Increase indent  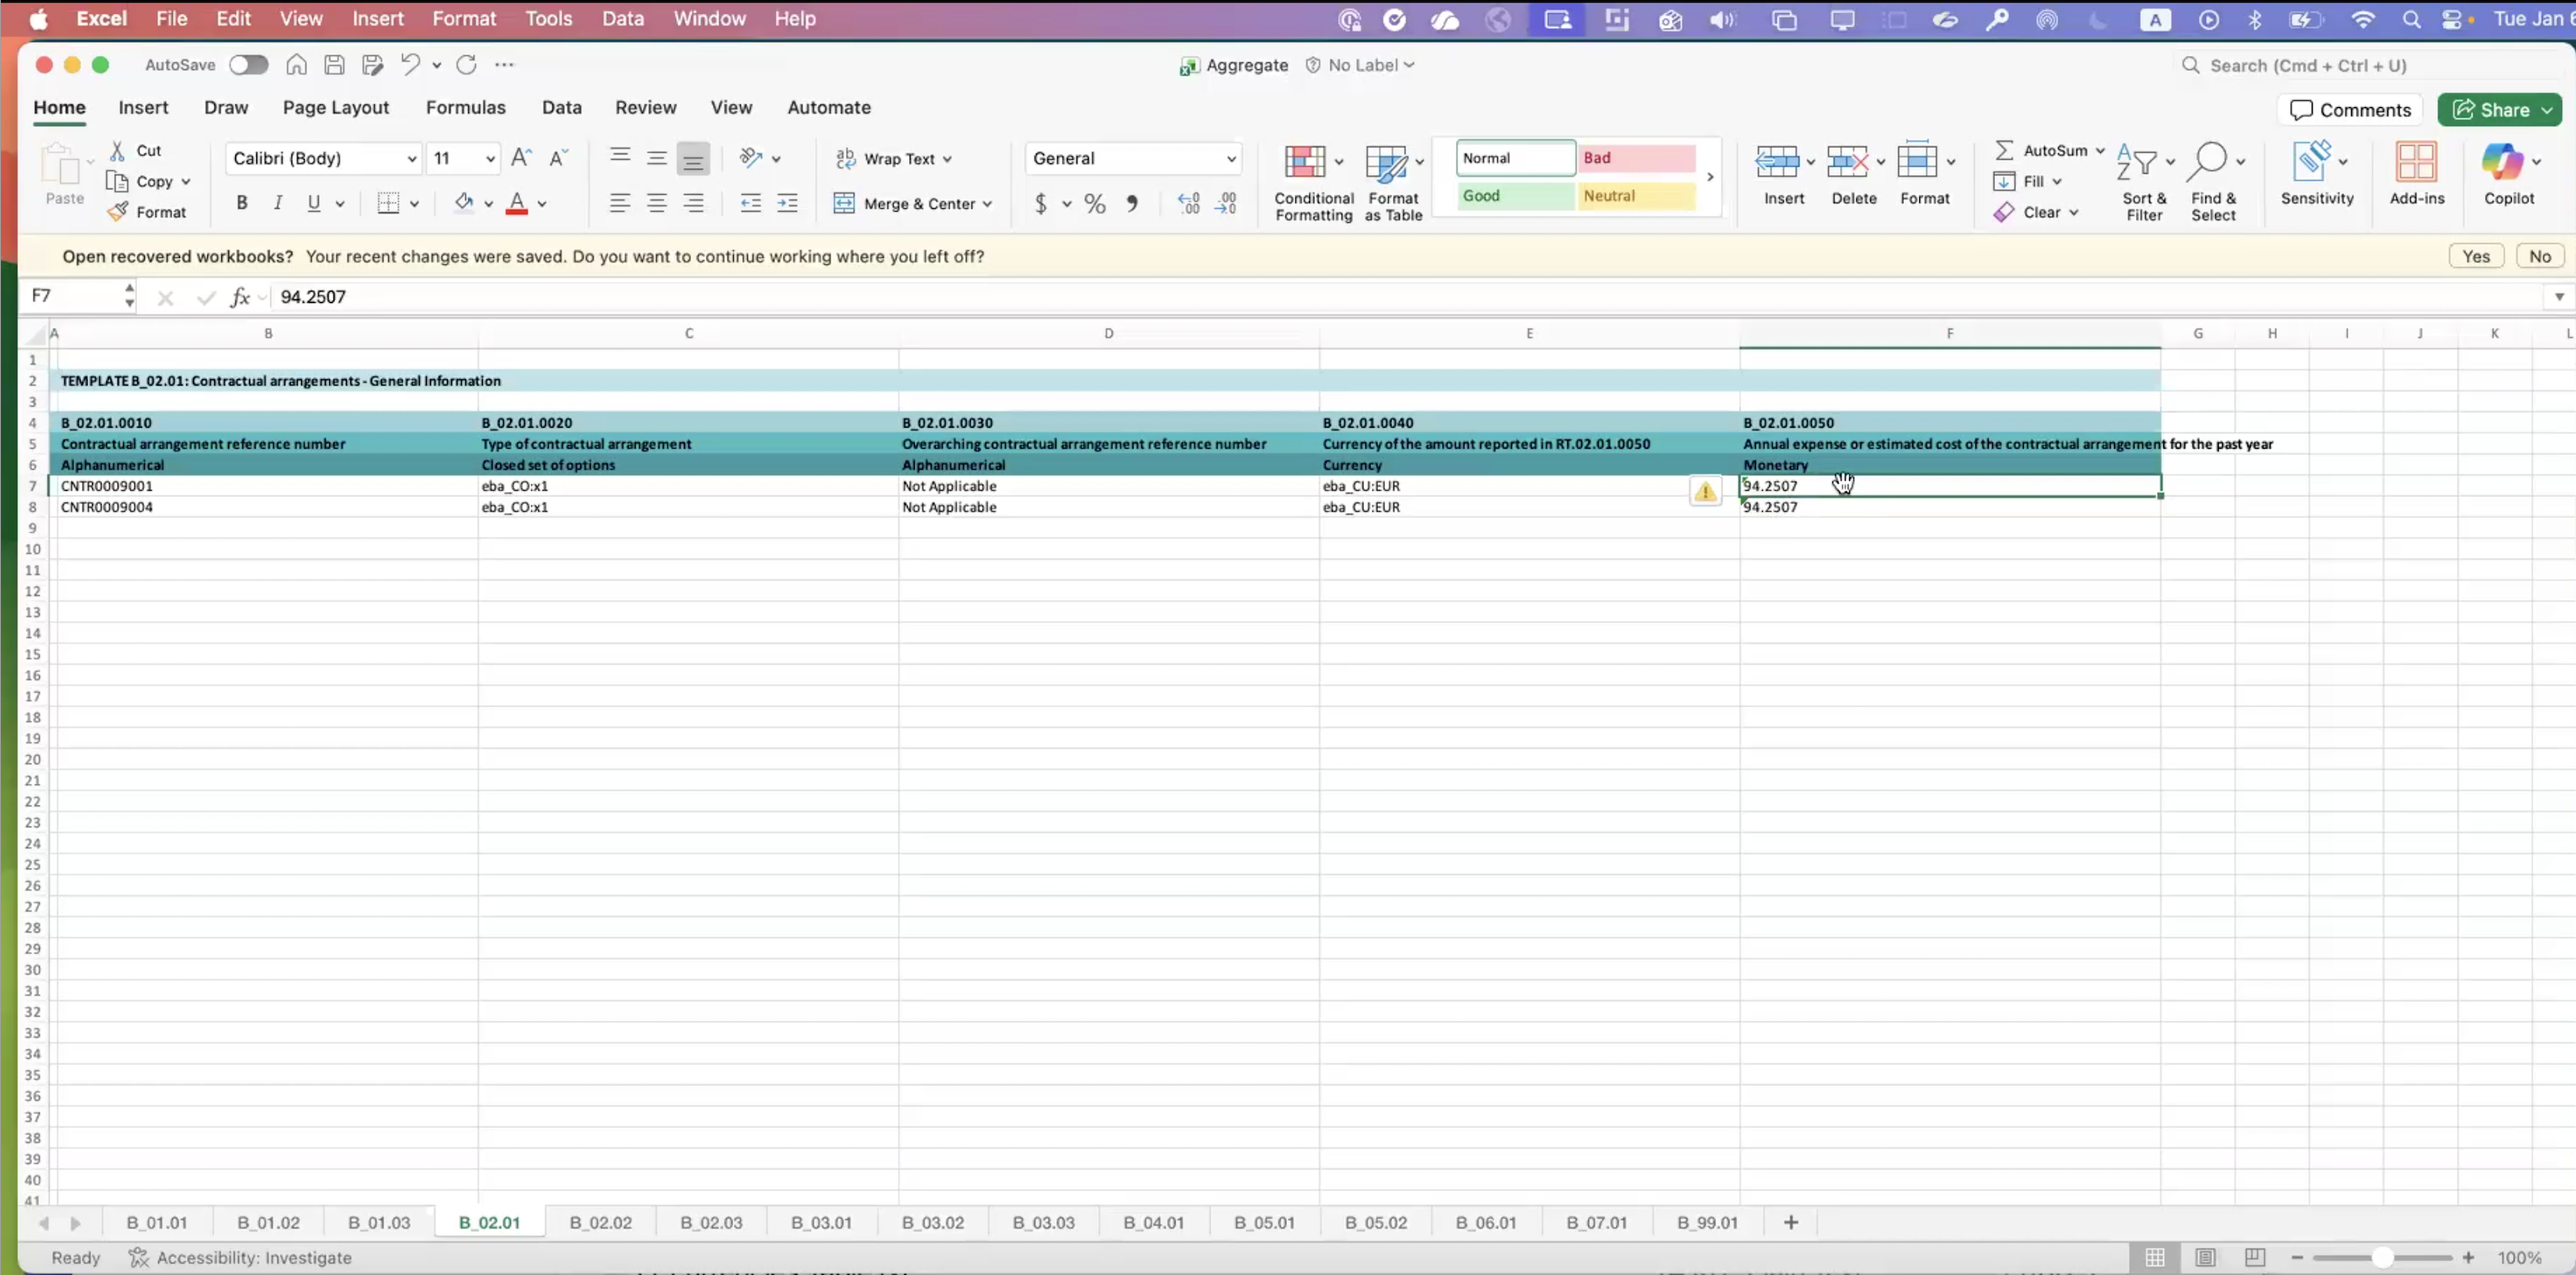click(788, 203)
